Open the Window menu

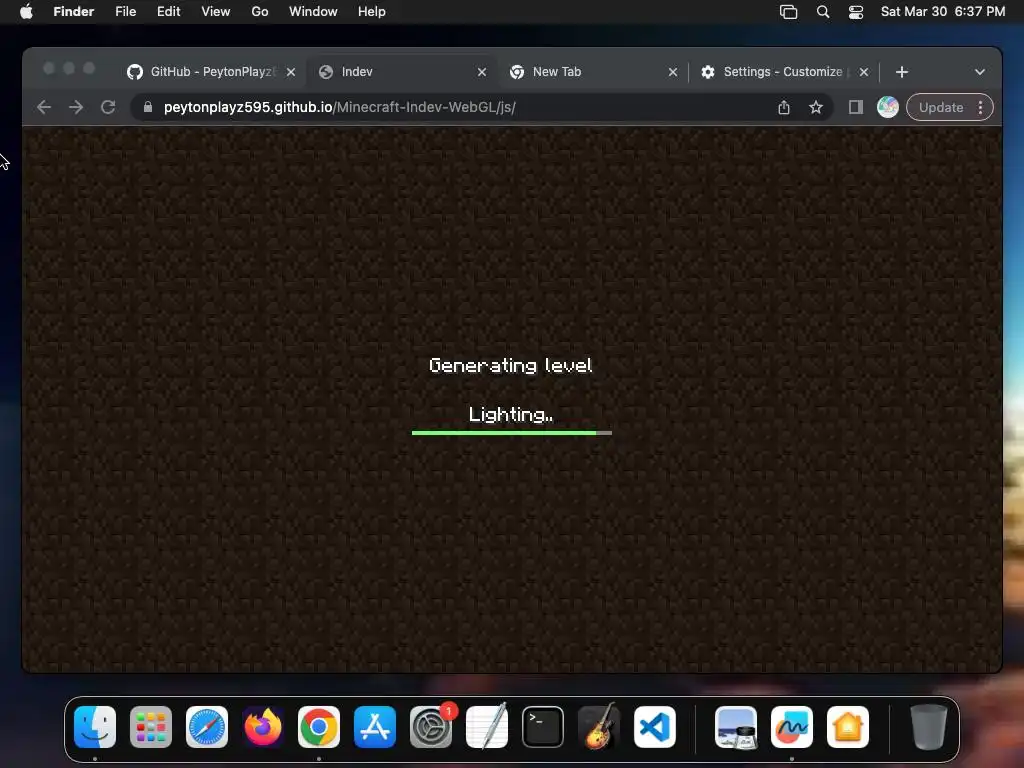[313, 12]
